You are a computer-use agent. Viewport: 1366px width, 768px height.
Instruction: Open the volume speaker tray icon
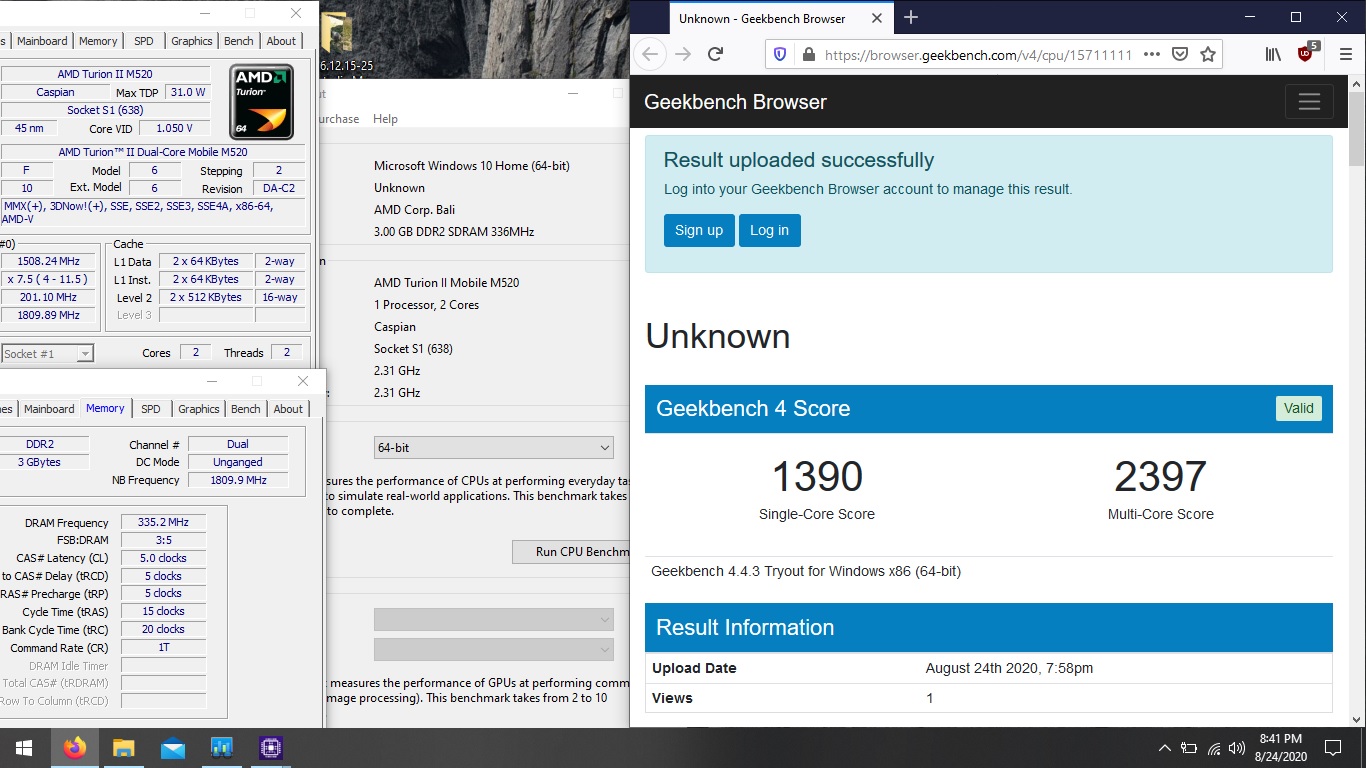click(1238, 748)
